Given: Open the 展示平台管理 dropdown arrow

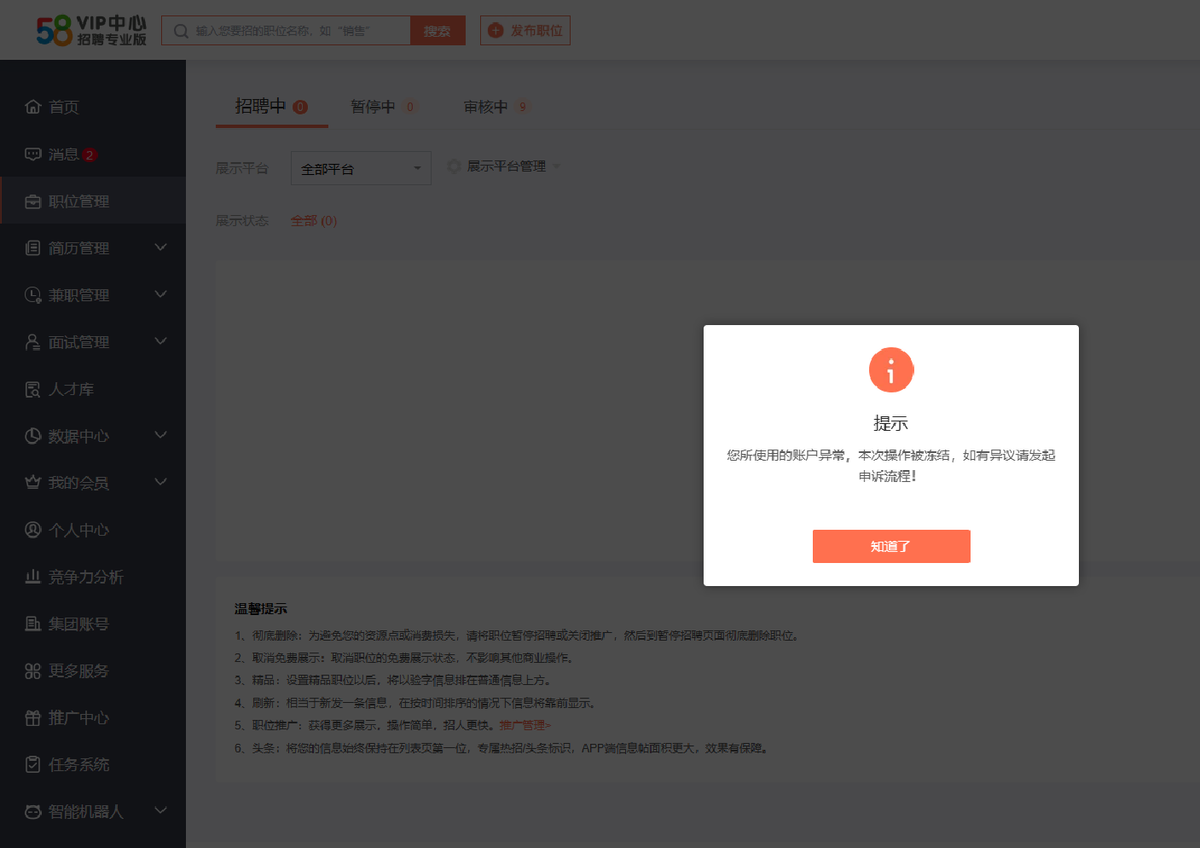Looking at the screenshot, I should pos(556,166).
